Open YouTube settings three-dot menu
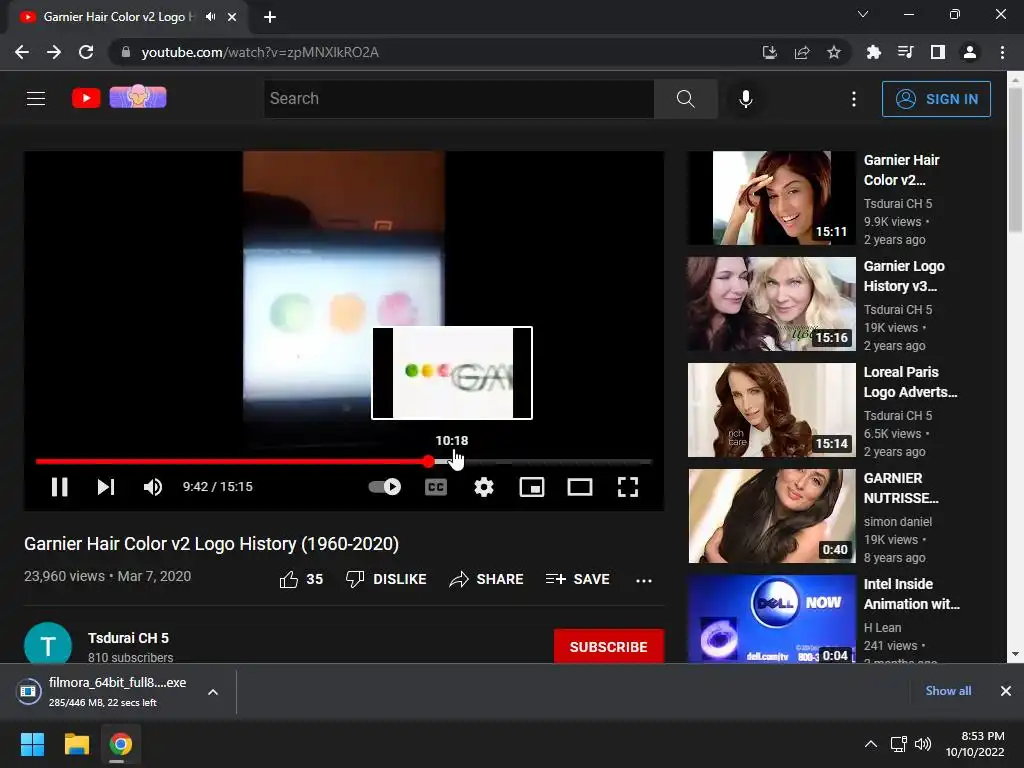 854,99
